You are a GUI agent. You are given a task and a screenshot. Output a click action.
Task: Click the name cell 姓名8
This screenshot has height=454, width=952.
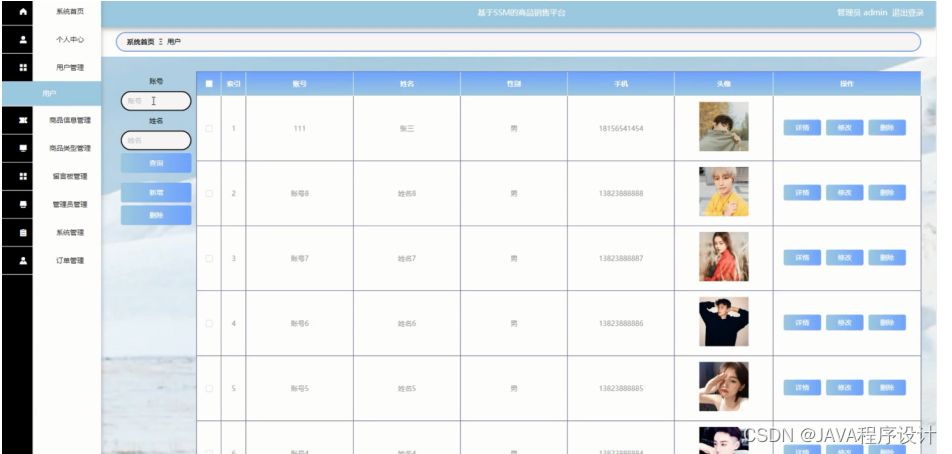(407, 194)
